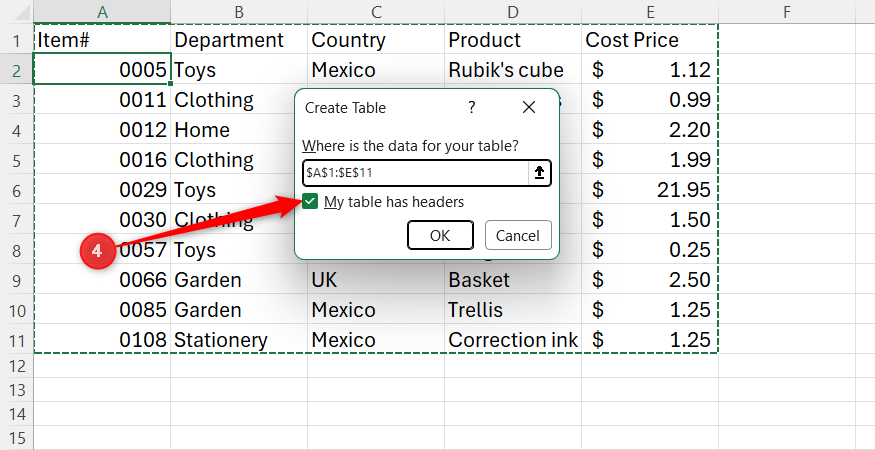Viewport: 875px width, 450px height.
Task: Edit the table data range field
Action: [416, 173]
